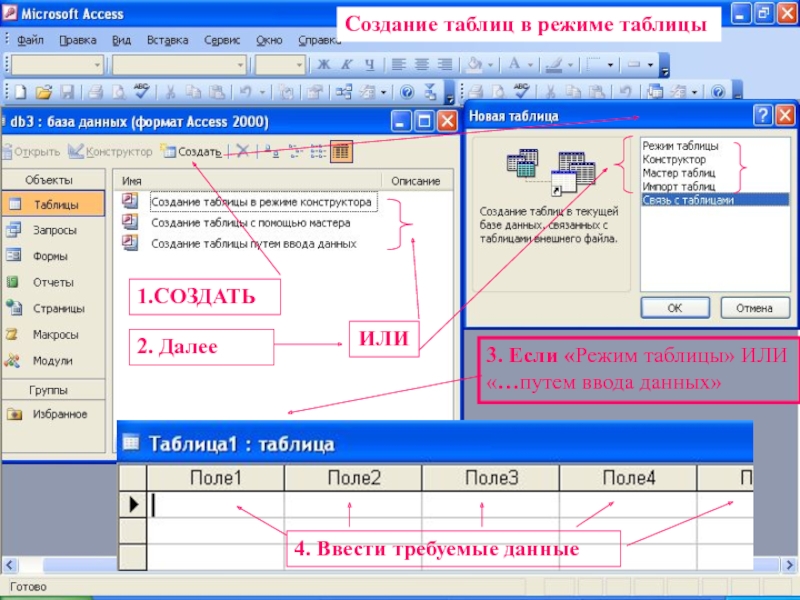
Task: Click the Print icon beside the Save icon
Action: point(95,92)
